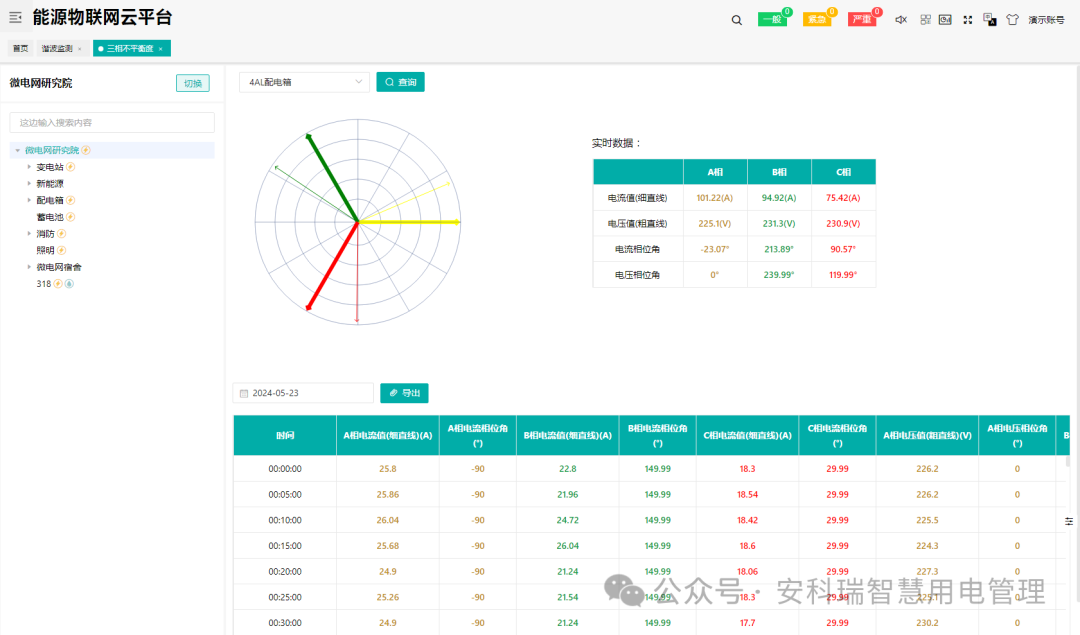Click the A相 current value 101.22(A)

715,198
